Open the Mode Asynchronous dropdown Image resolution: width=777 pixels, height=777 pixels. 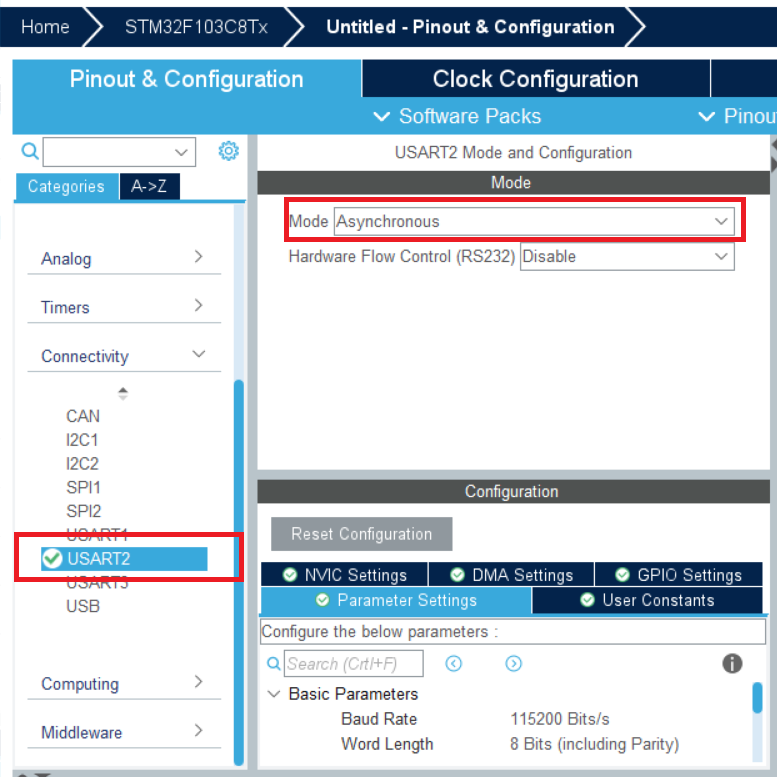click(534, 221)
